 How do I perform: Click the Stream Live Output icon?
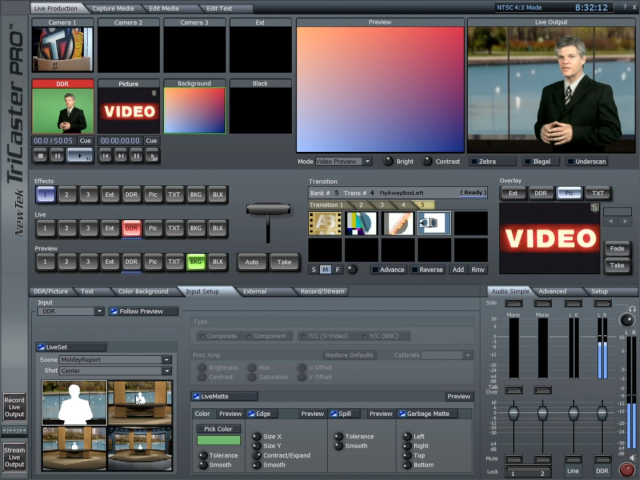point(14,456)
